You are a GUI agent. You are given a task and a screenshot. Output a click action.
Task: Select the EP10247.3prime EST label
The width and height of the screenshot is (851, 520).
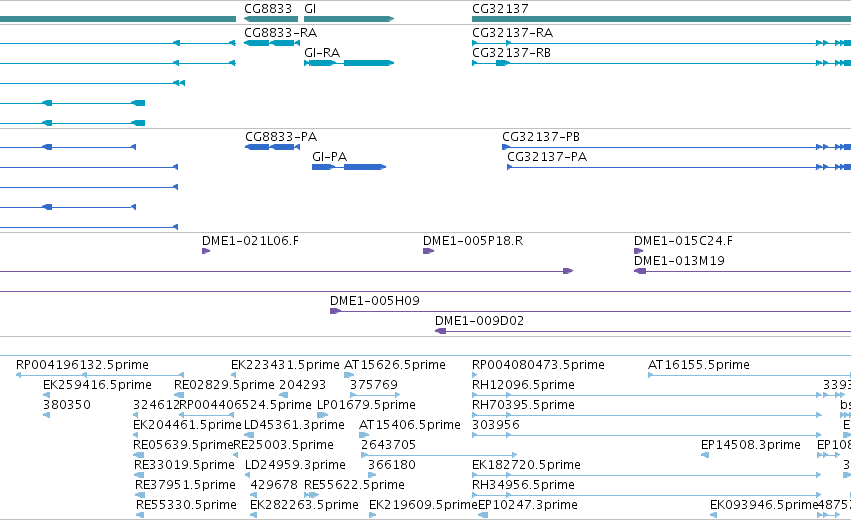coord(528,506)
